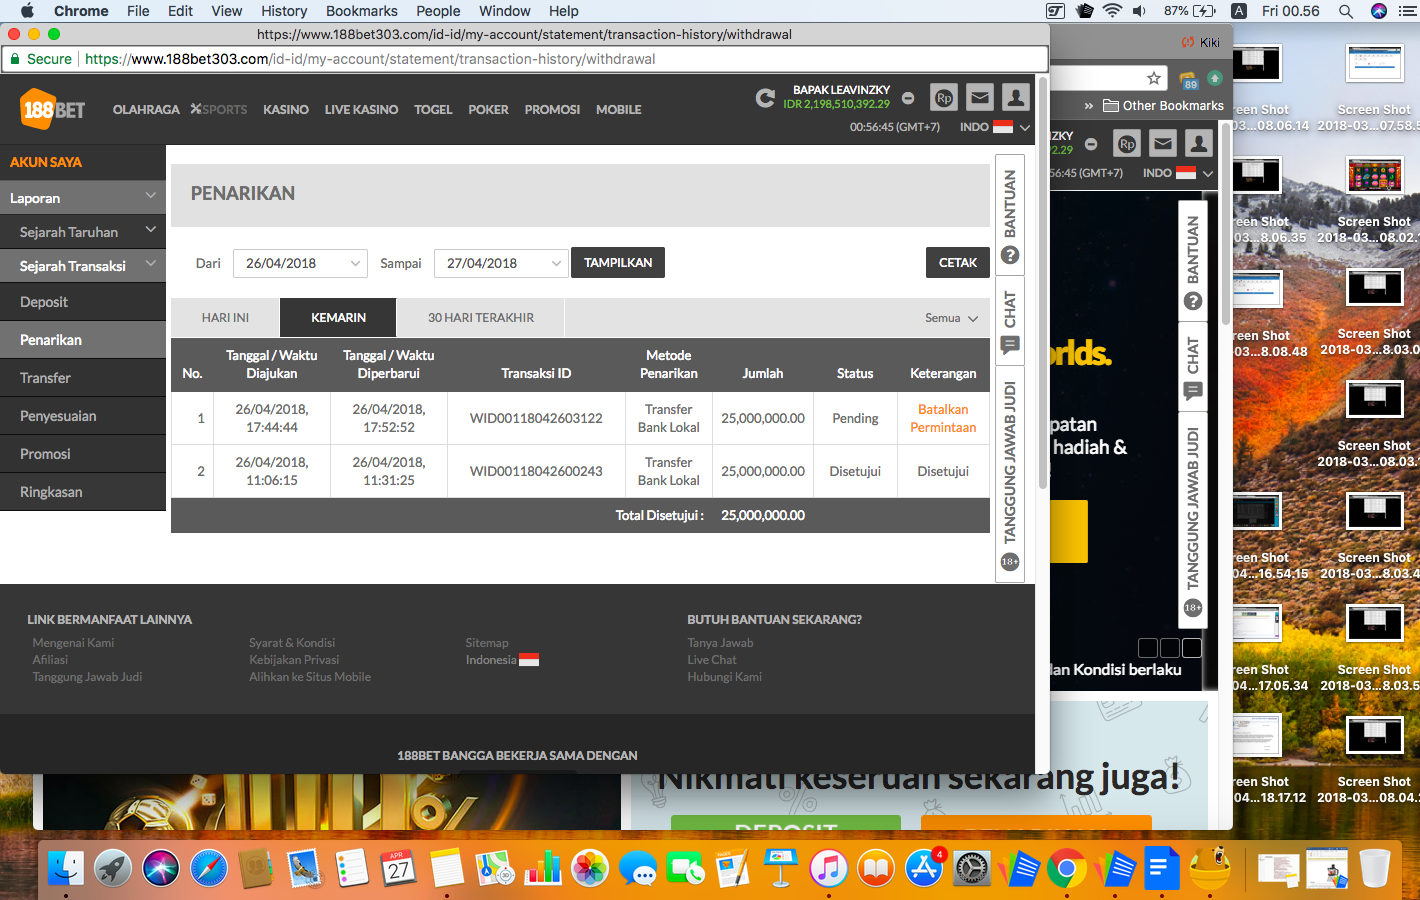Select Penarikan in the sidebar
The width and height of the screenshot is (1420, 900).
83,340
